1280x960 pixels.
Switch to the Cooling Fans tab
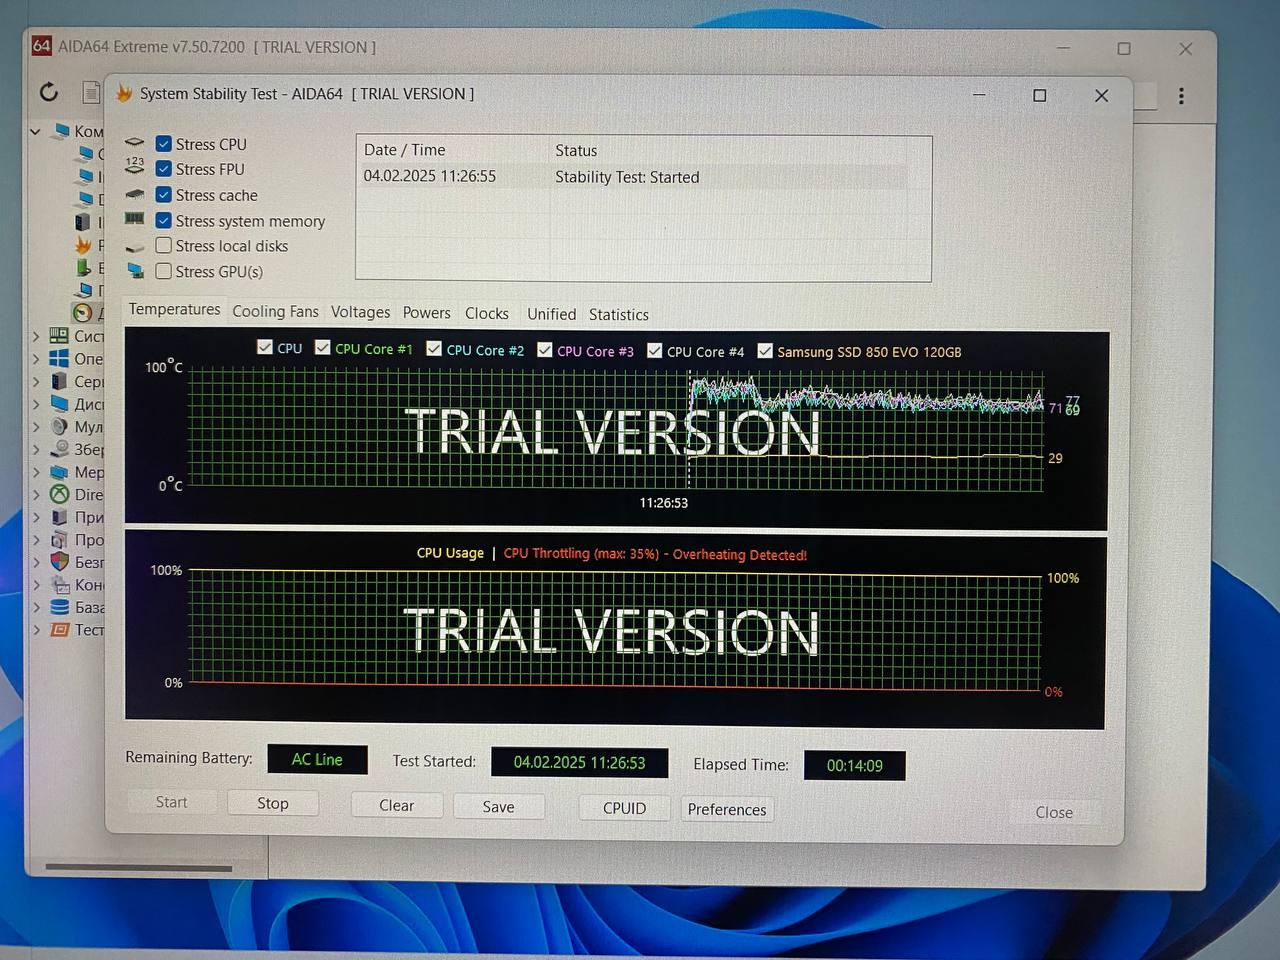[275, 311]
